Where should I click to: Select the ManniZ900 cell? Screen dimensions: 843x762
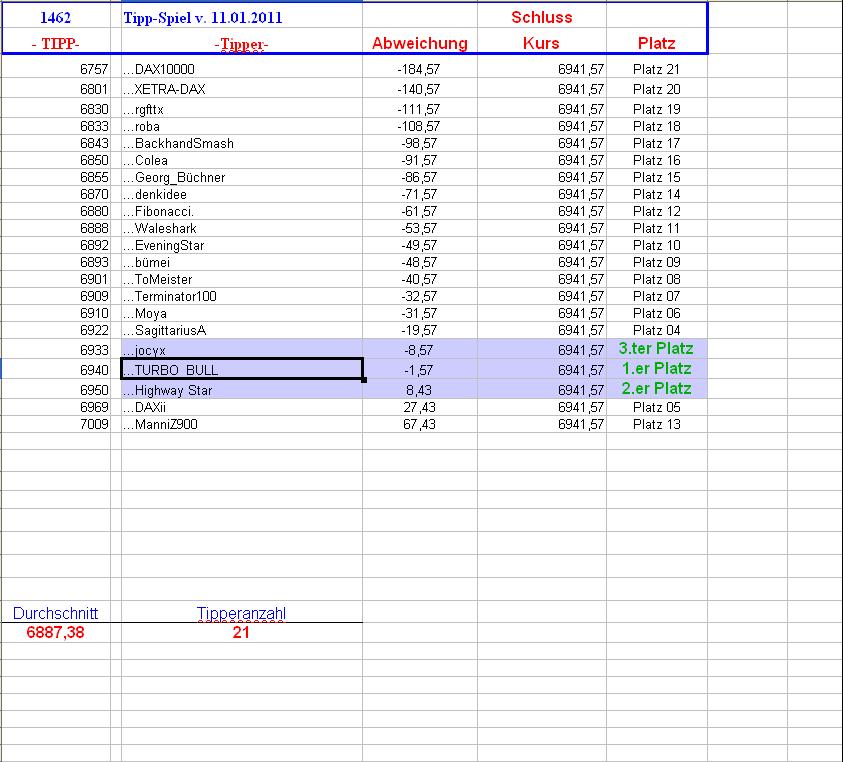[242, 424]
